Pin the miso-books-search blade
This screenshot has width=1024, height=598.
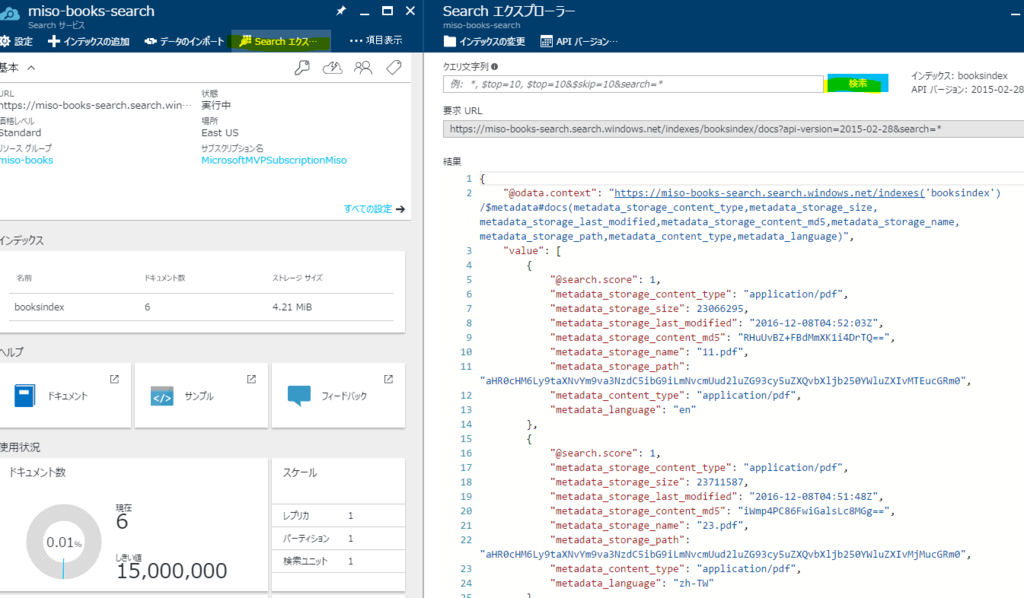pos(341,11)
